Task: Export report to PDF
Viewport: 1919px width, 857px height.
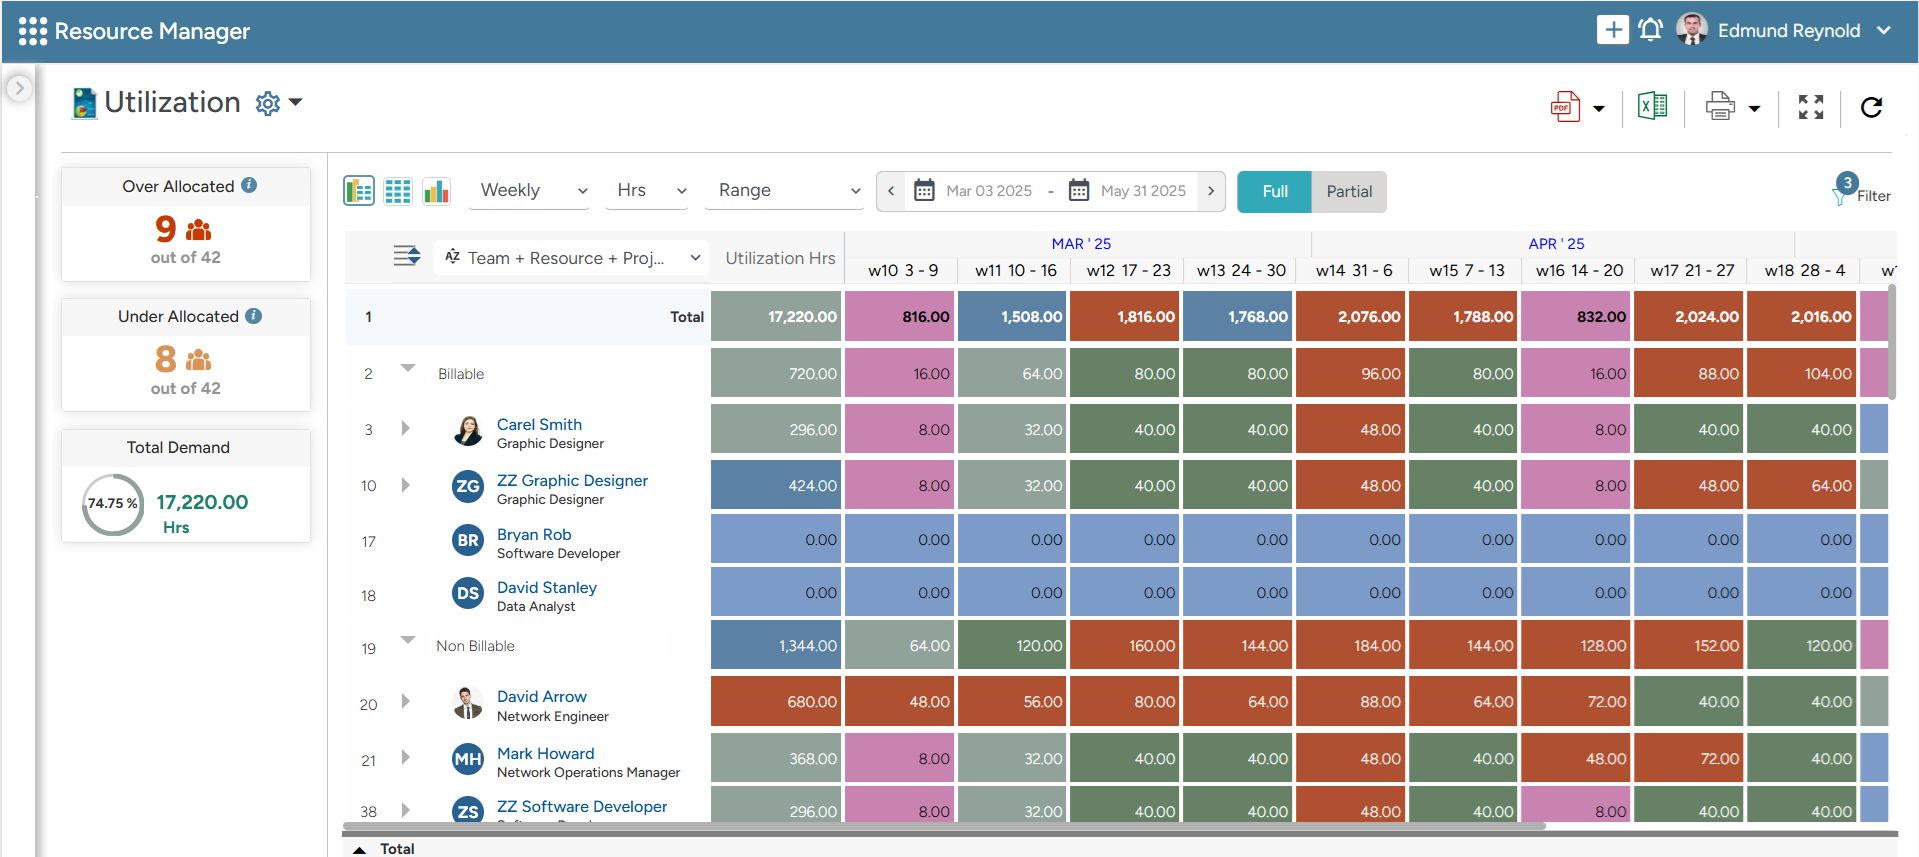Action: (1565, 107)
